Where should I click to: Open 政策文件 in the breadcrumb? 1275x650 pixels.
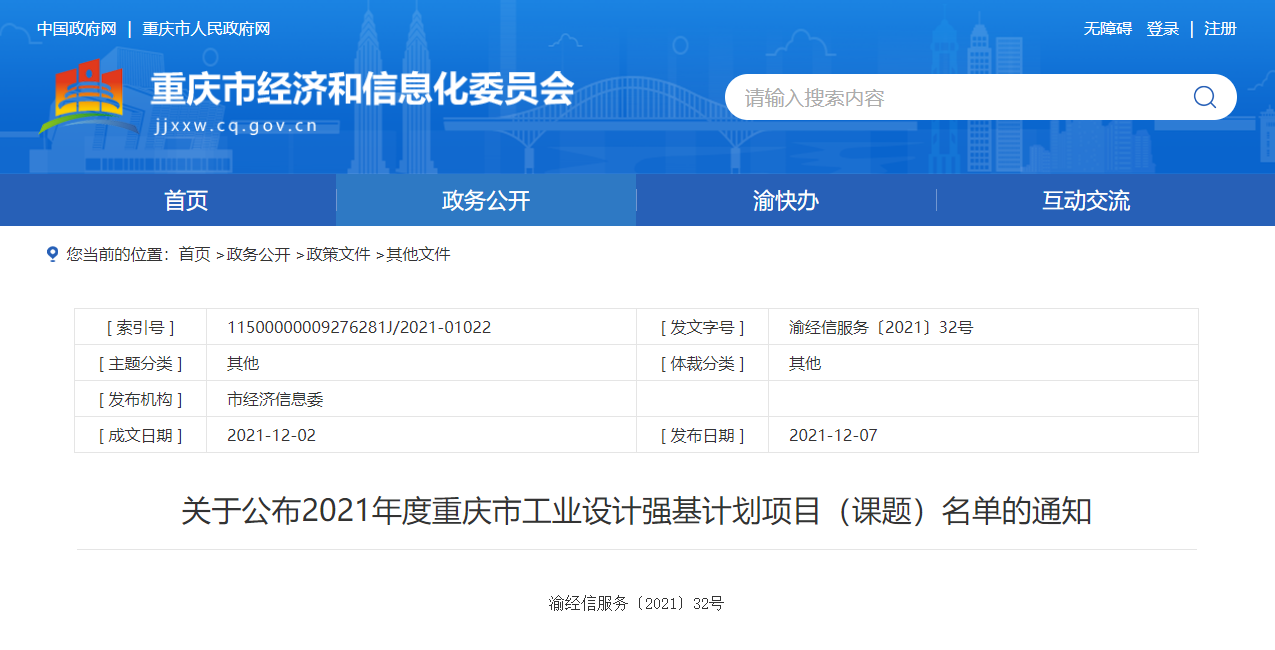click(x=338, y=255)
